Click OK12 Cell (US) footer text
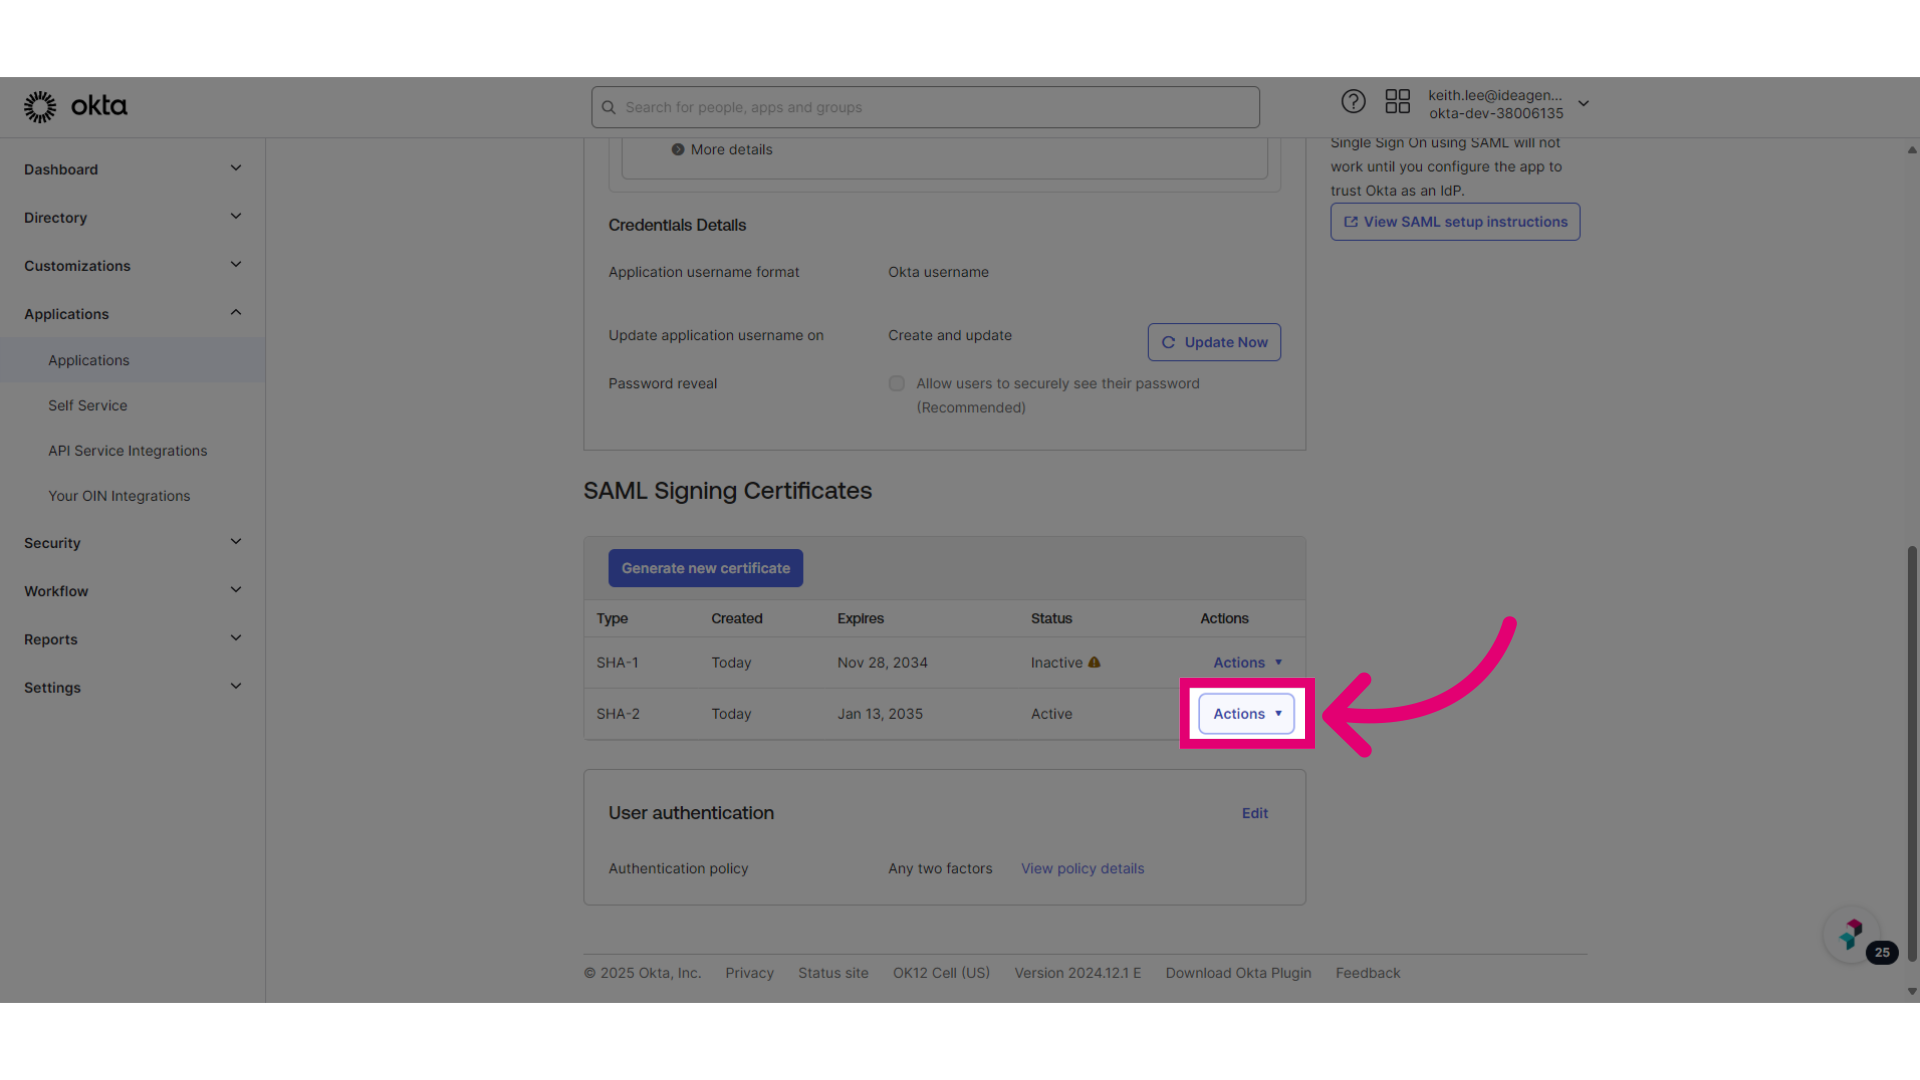1920x1080 pixels. coord(941,973)
